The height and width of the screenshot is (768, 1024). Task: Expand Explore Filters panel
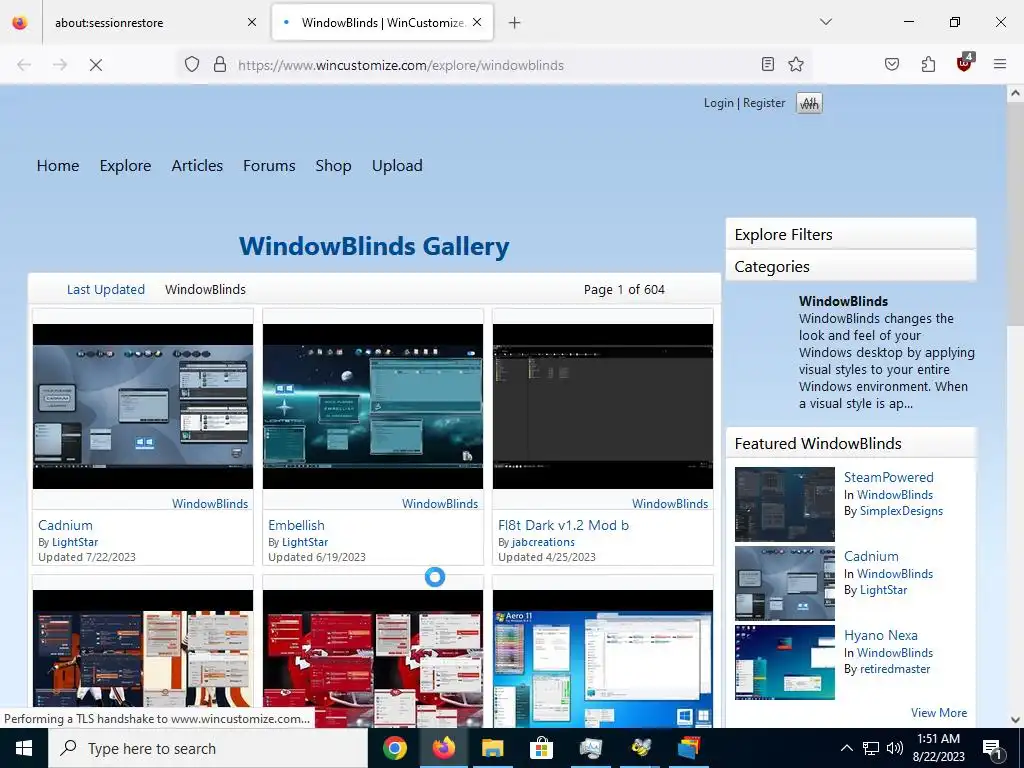click(850, 234)
